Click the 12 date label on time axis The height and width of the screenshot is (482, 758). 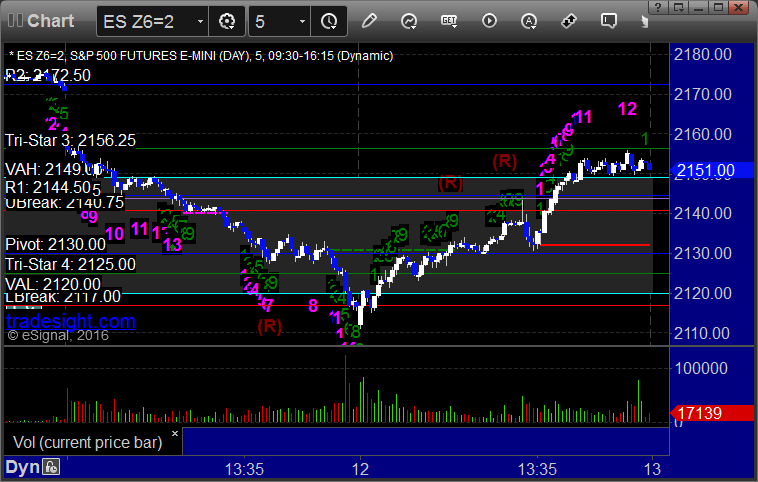(x=360, y=469)
